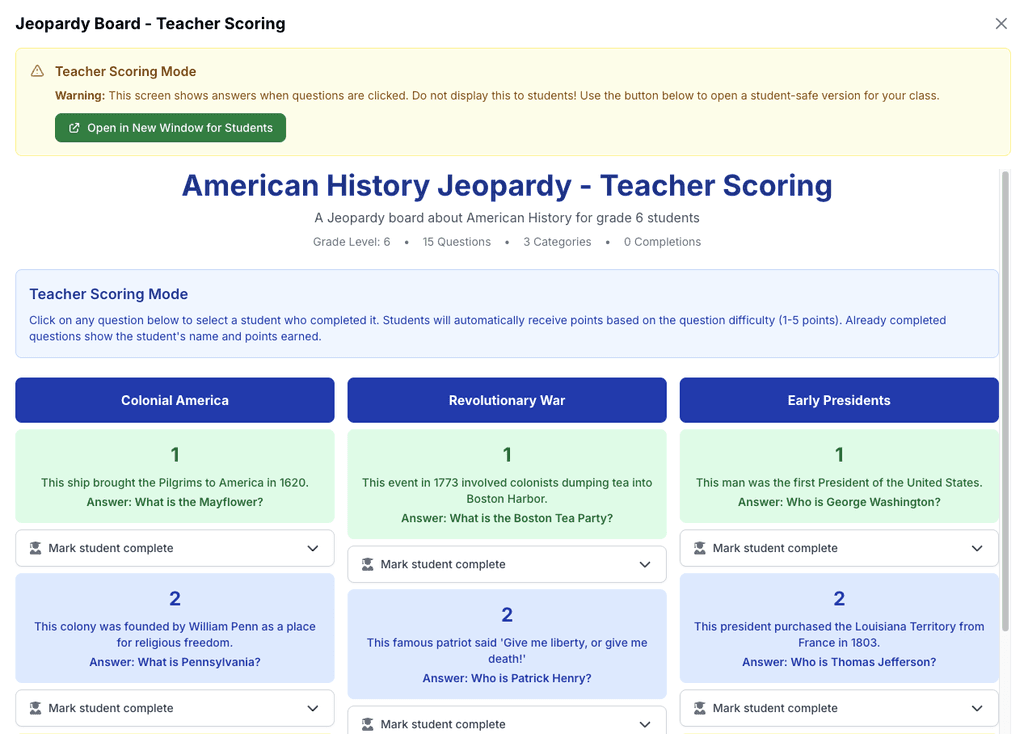Select the Colonial America category header
Image resolution: width=1024 pixels, height=734 pixels.
(x=174, y=400)
